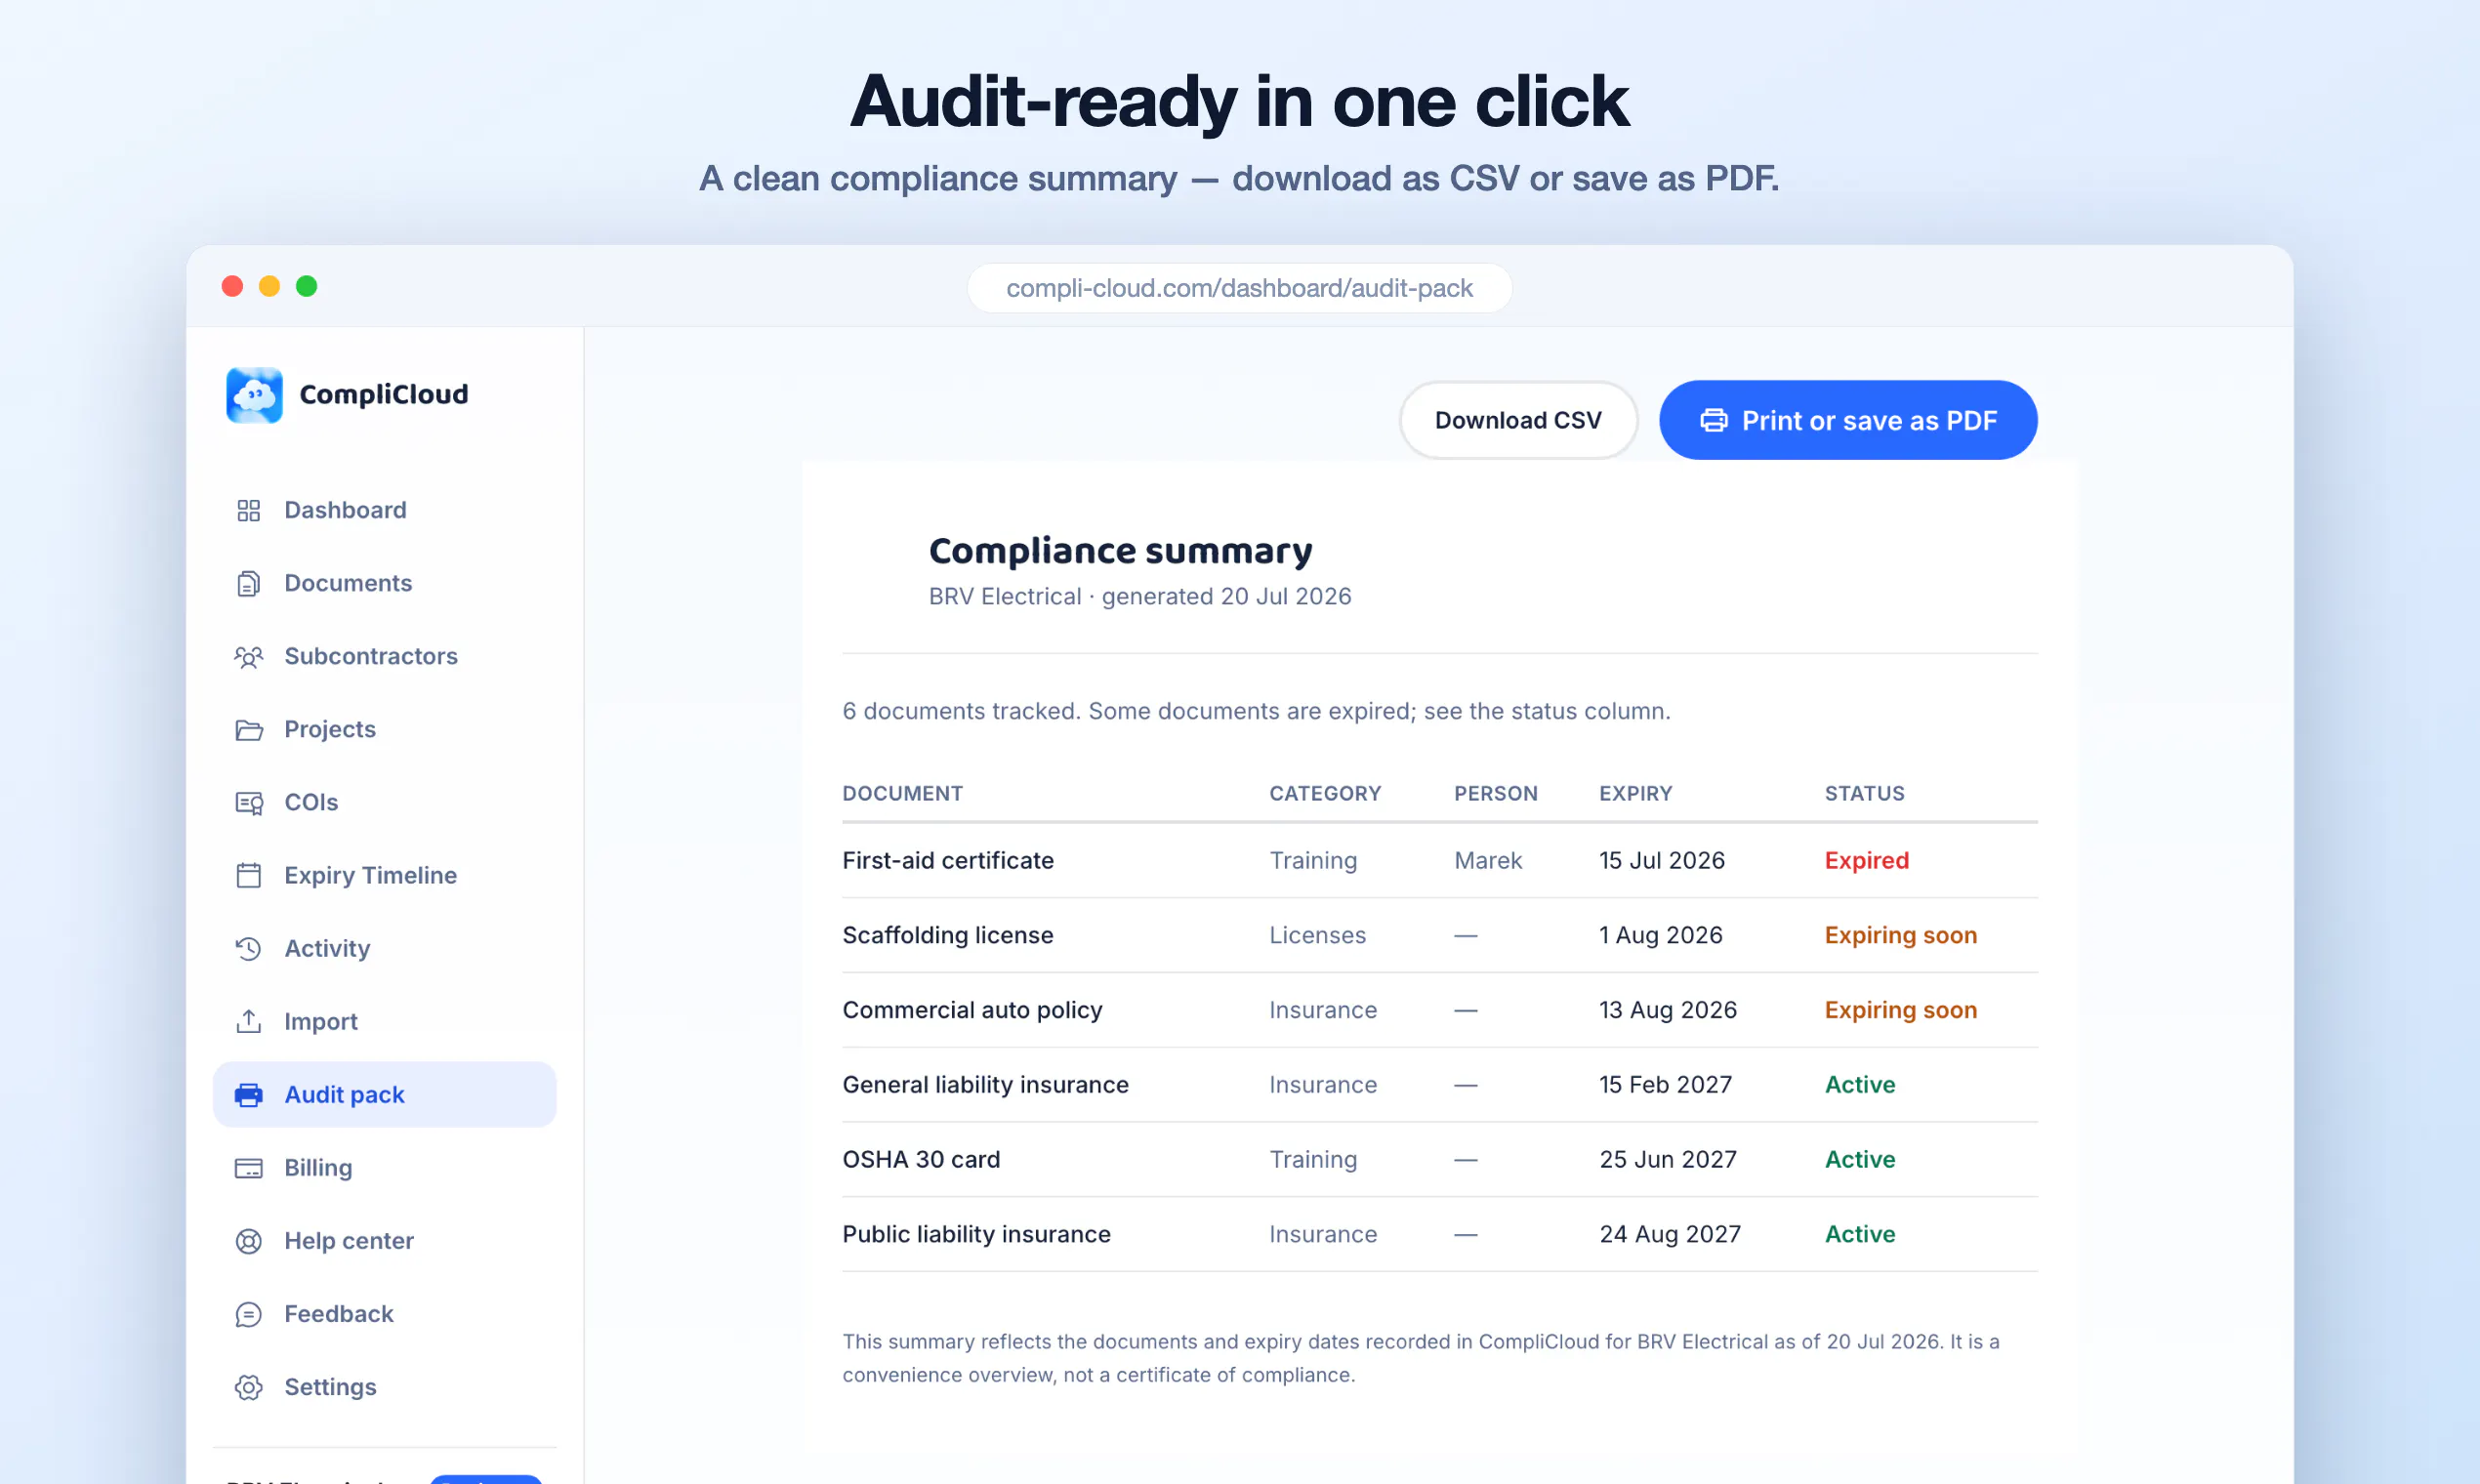Image resolution: width=2480 pixels, height=1484 pixels.
Task: Click the 24 Aug 2027 expiry date
Action: pos(1670,1234)
